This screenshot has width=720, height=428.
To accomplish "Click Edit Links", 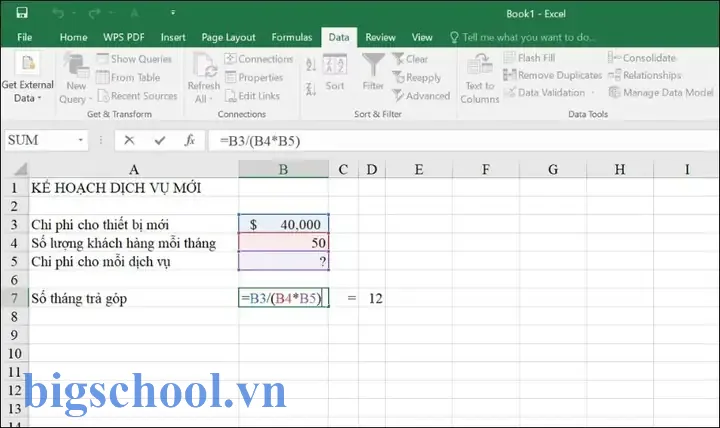I will click(252, 96).
